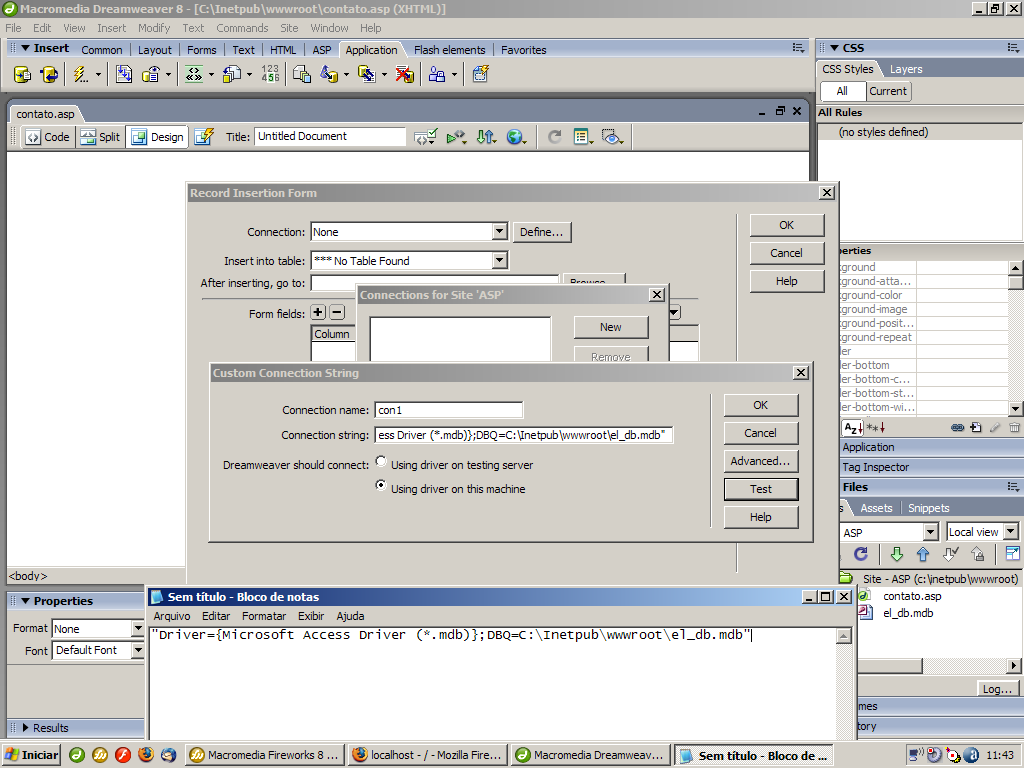Toggle the Current mode in CSS Styles

point(888,91)
